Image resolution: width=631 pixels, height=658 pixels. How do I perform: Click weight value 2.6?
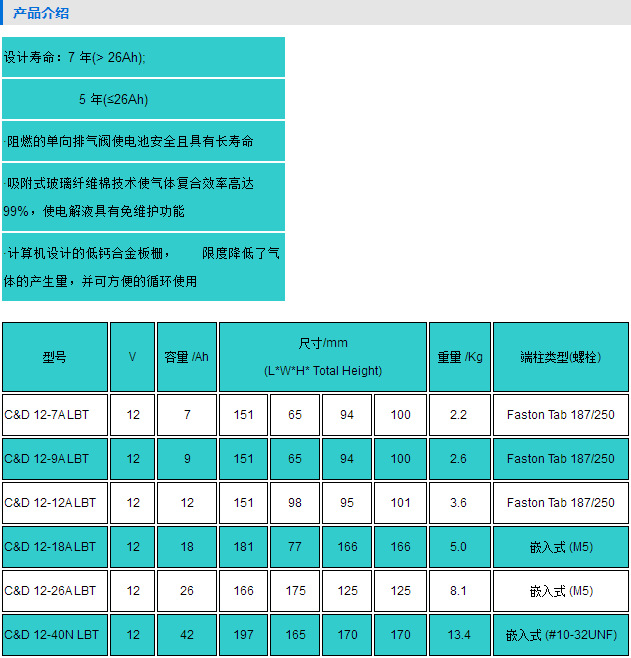(x=460, y=459)
